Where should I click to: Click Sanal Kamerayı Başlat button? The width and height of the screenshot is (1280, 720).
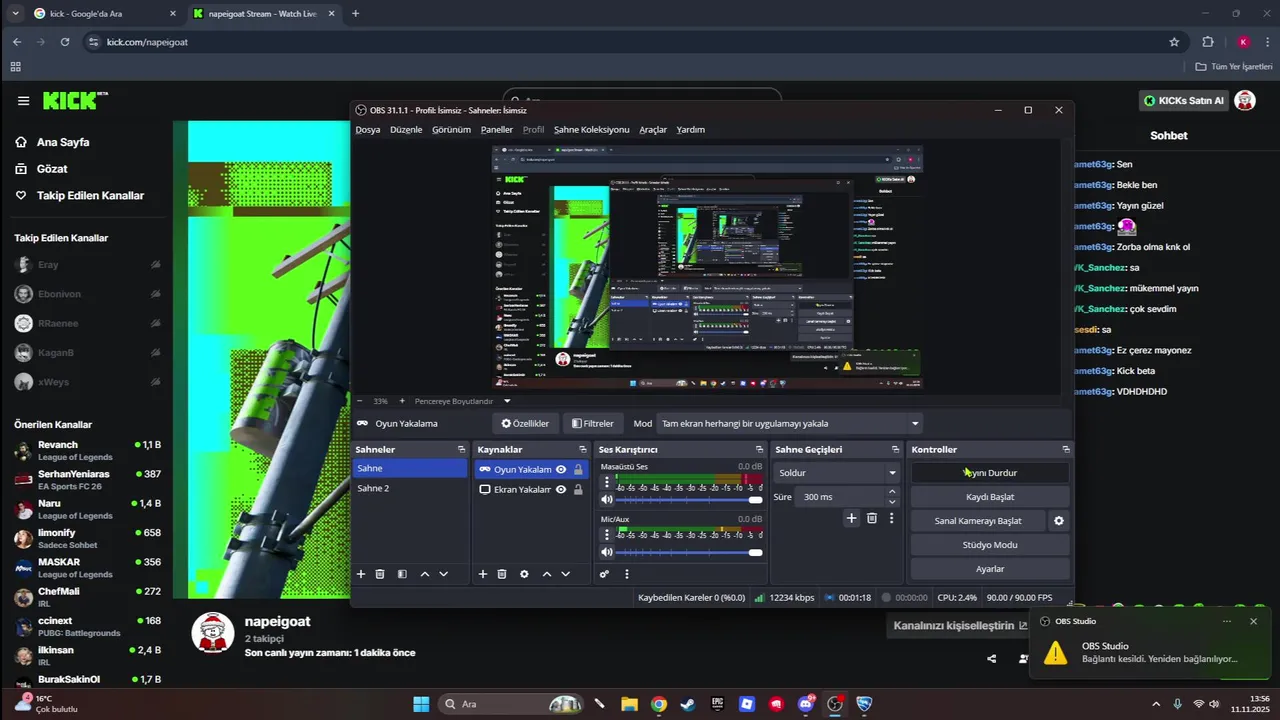click(978, 521)
